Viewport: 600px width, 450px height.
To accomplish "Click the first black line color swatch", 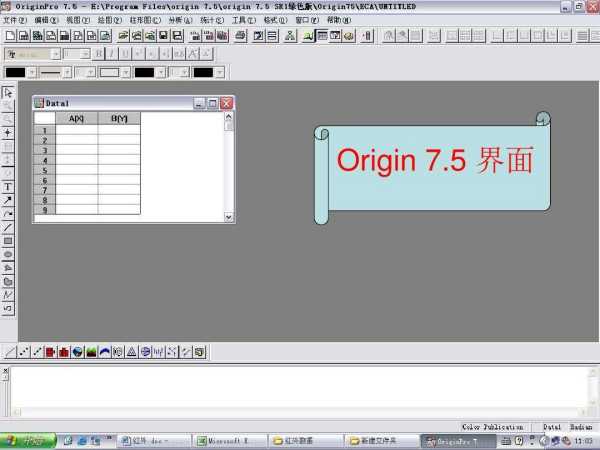I will (16, 72).
